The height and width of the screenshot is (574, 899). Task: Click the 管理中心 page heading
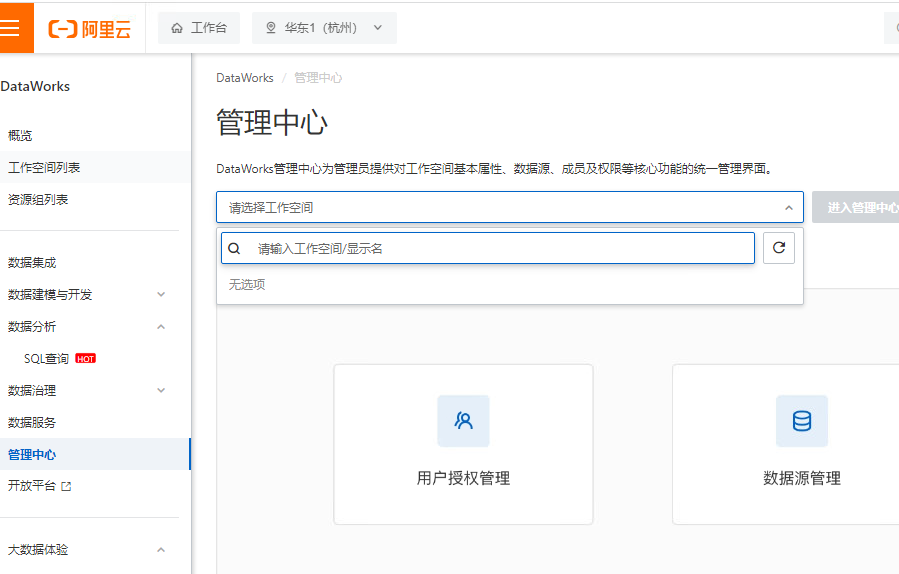(272, 123)
